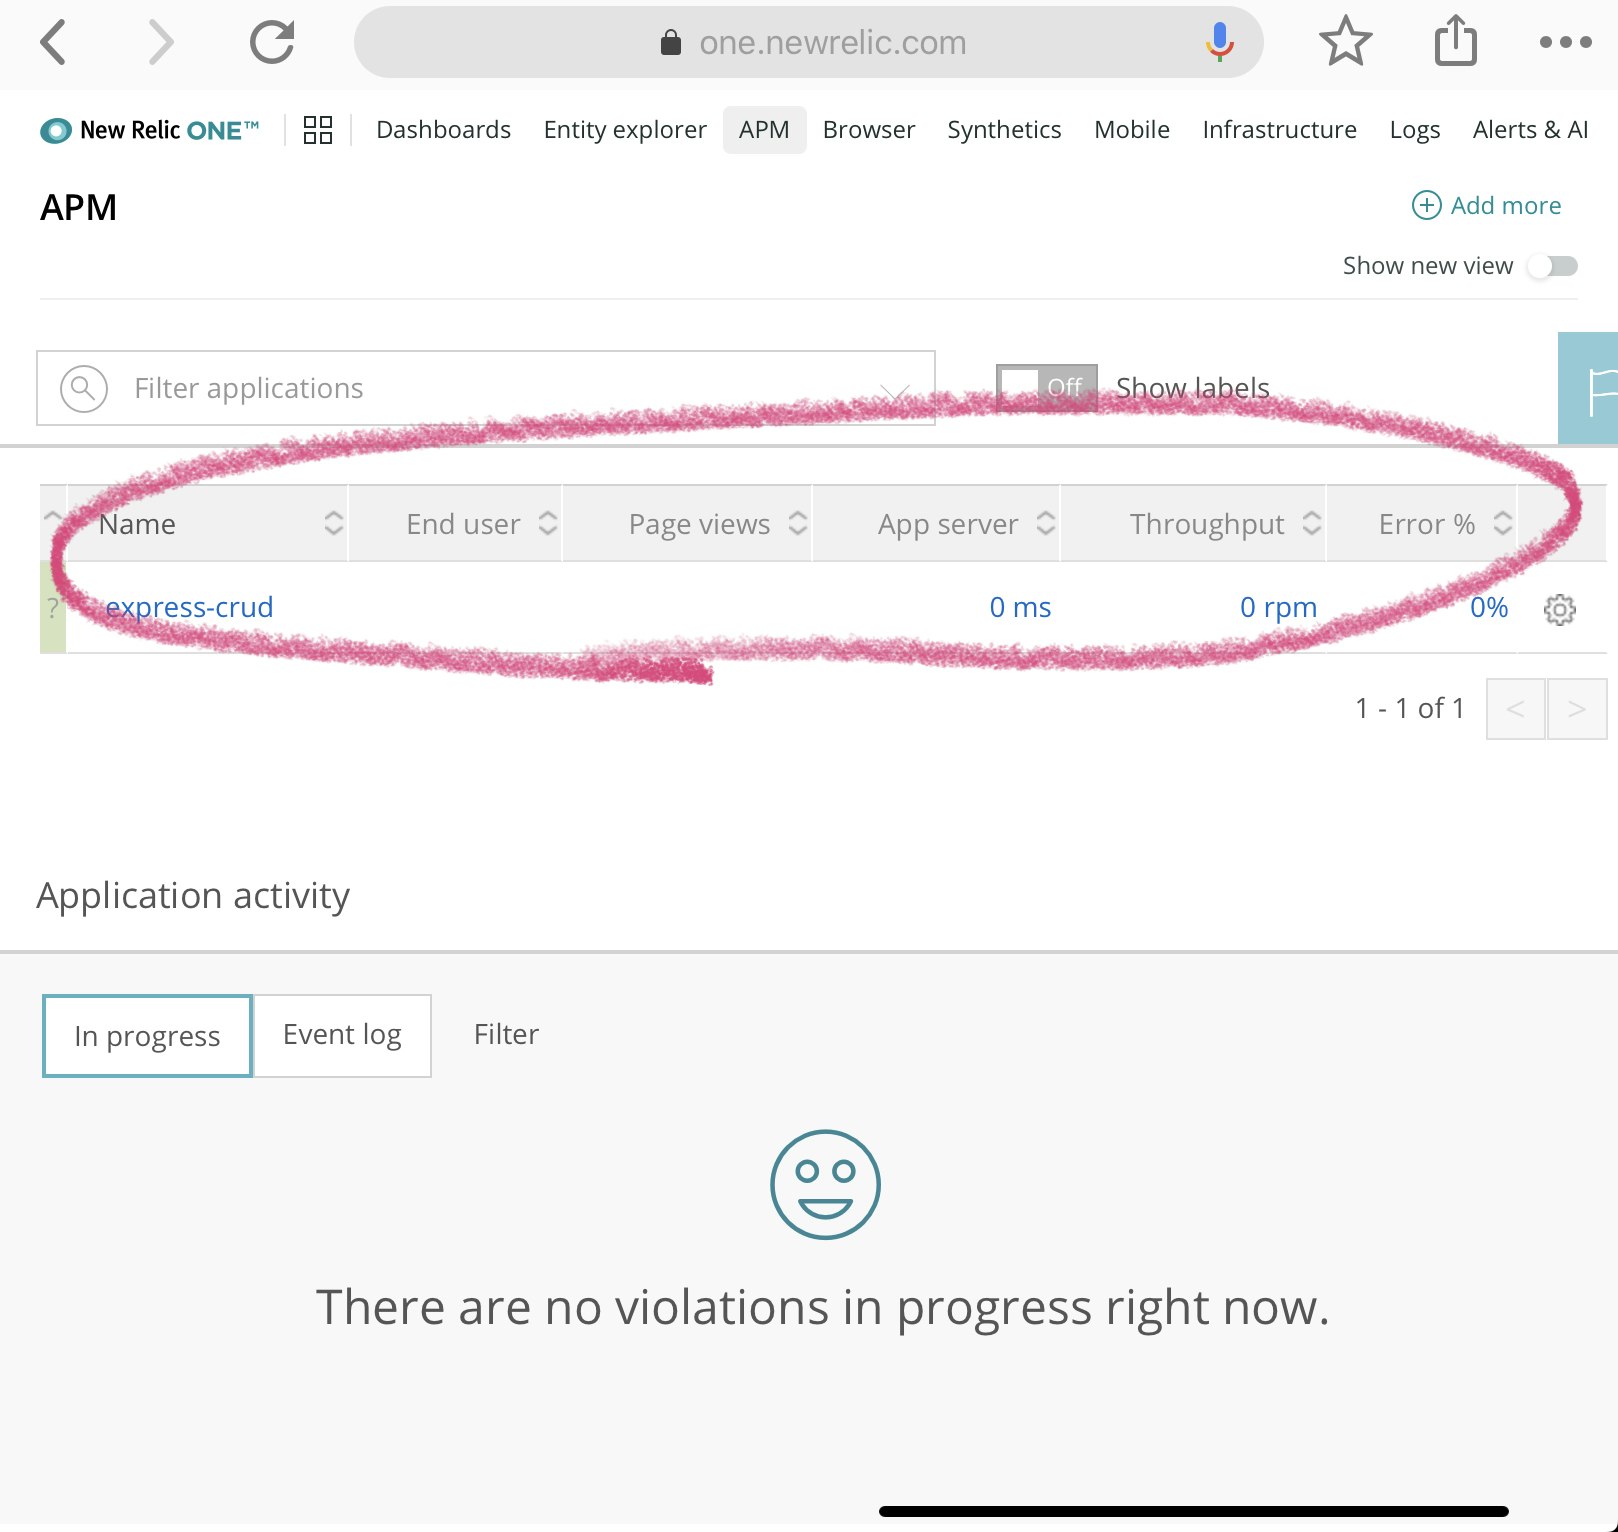Click the New Relic ONE logo
This screenshot has width=1618, height=1532.
[150, 130]
